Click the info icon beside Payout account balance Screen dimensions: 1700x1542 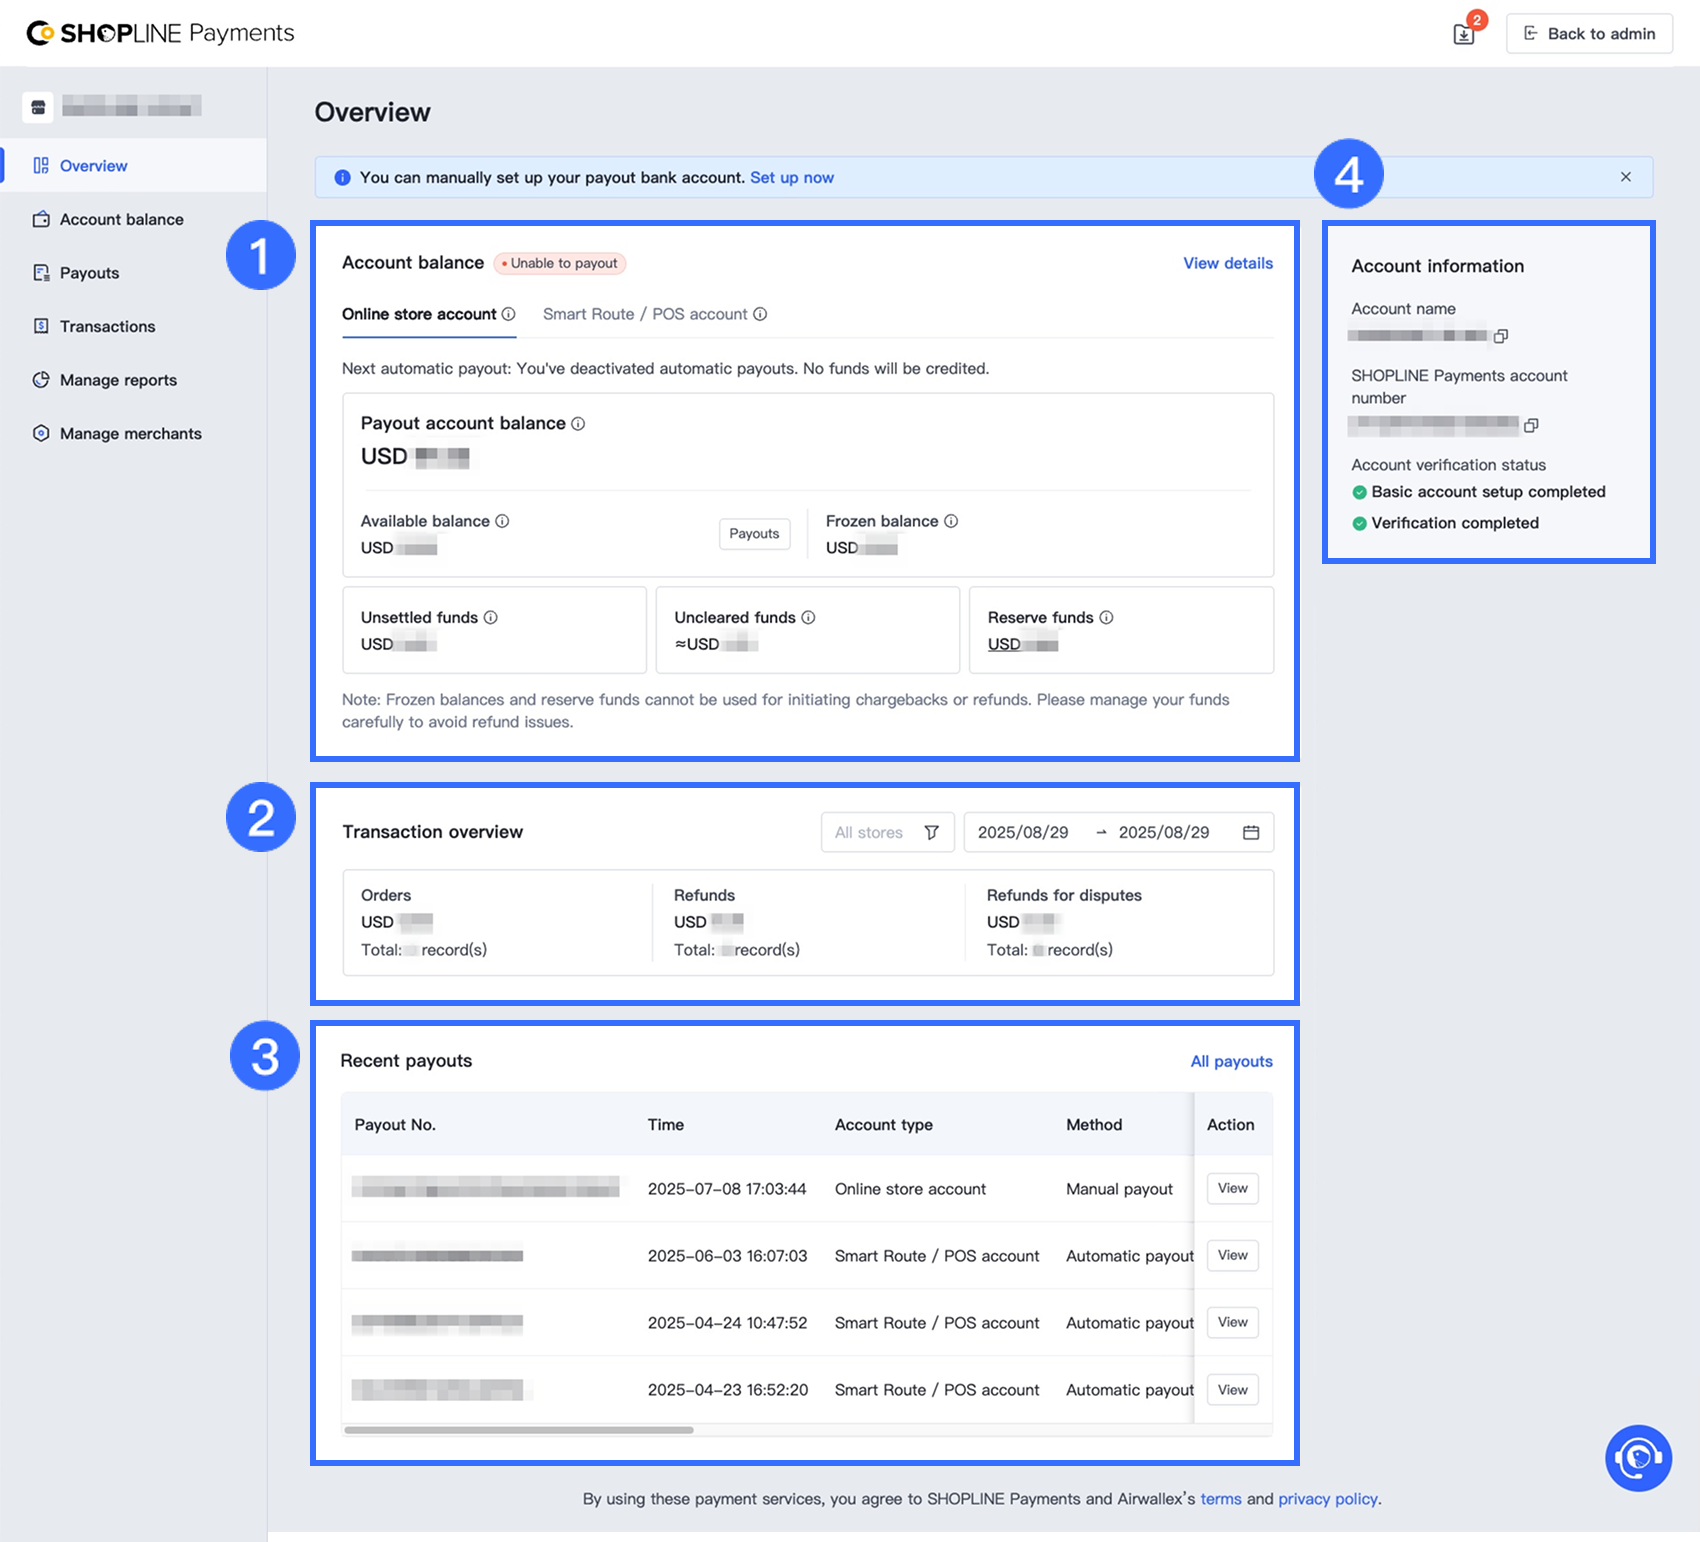[578, 424]
